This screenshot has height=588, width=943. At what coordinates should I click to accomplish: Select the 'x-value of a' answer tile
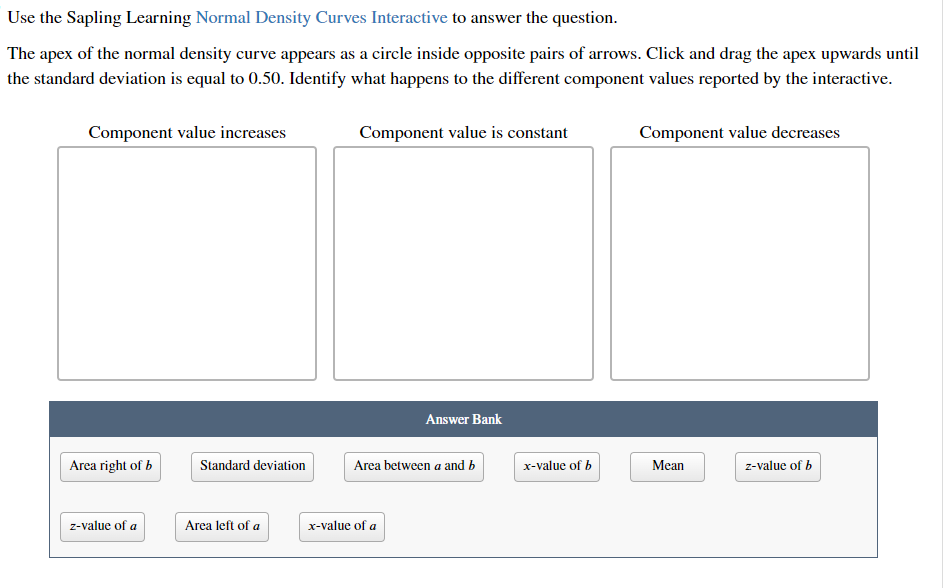[341, 526]
